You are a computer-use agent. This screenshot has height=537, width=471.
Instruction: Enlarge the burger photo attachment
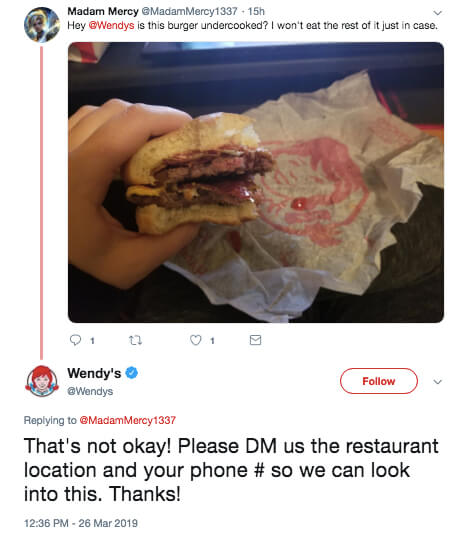coord(256,182)
